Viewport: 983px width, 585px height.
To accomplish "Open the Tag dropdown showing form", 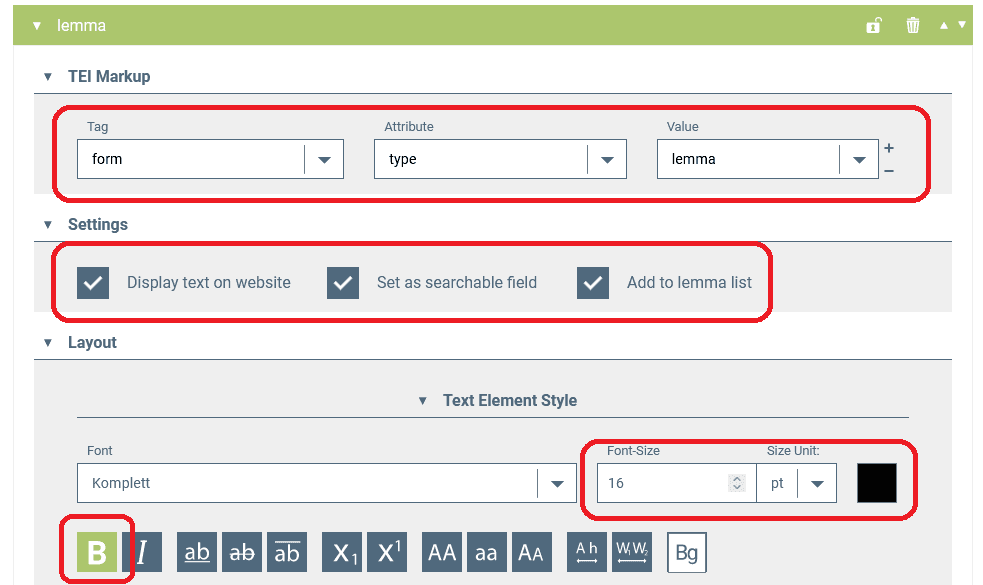I will coord(323,159).
